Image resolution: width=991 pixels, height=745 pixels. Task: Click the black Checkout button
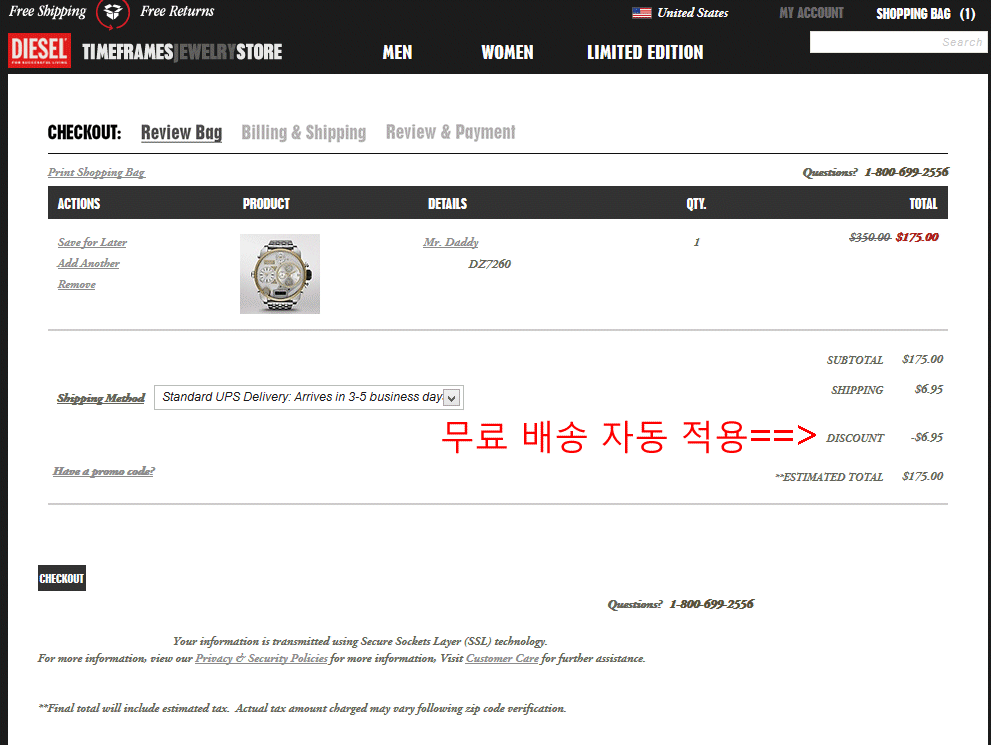point(62,578)
